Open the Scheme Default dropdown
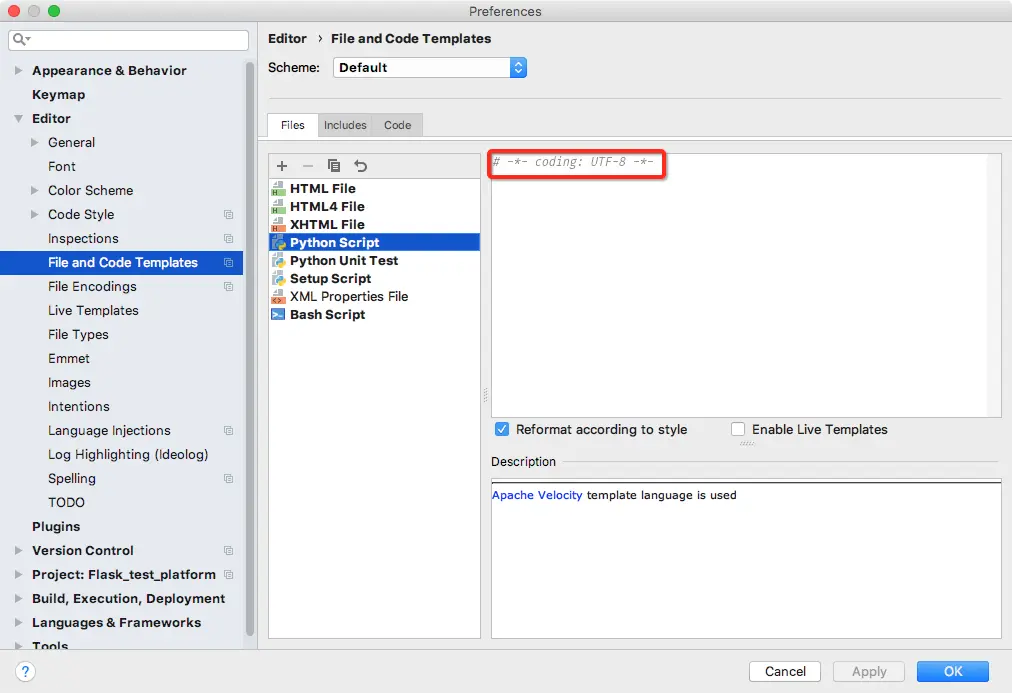Image resolution: width=1012 pixels, height=693 pixels. 430,68
